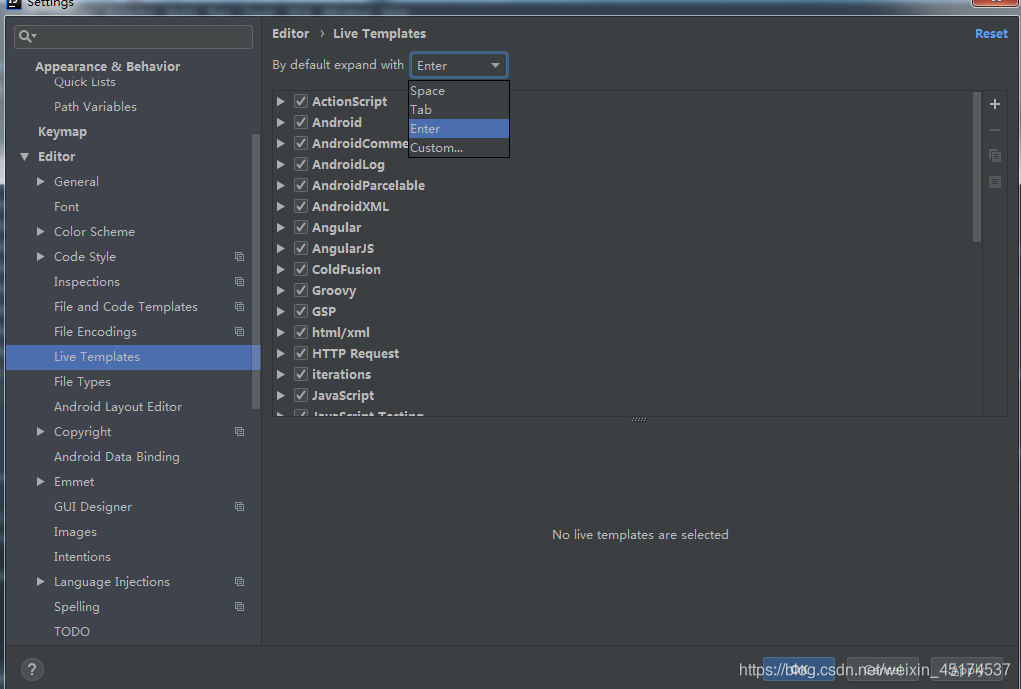The image size is (1021, 689).
Task: Click project-level icon beside Language Injections
Action: click(x=240, y=582)
